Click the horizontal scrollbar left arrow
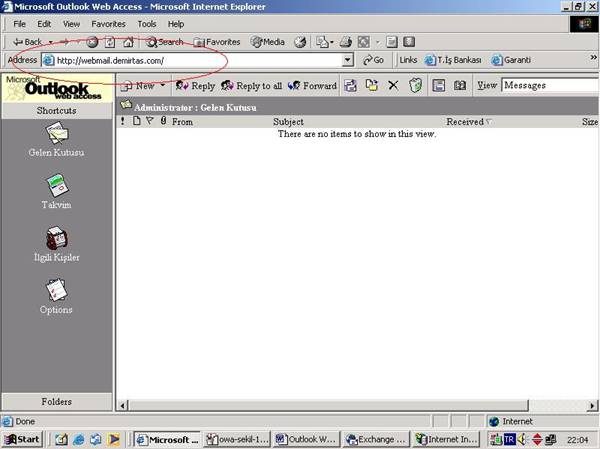Image resolution: width=600 pixels, height=449 pixels. [123, 405]
